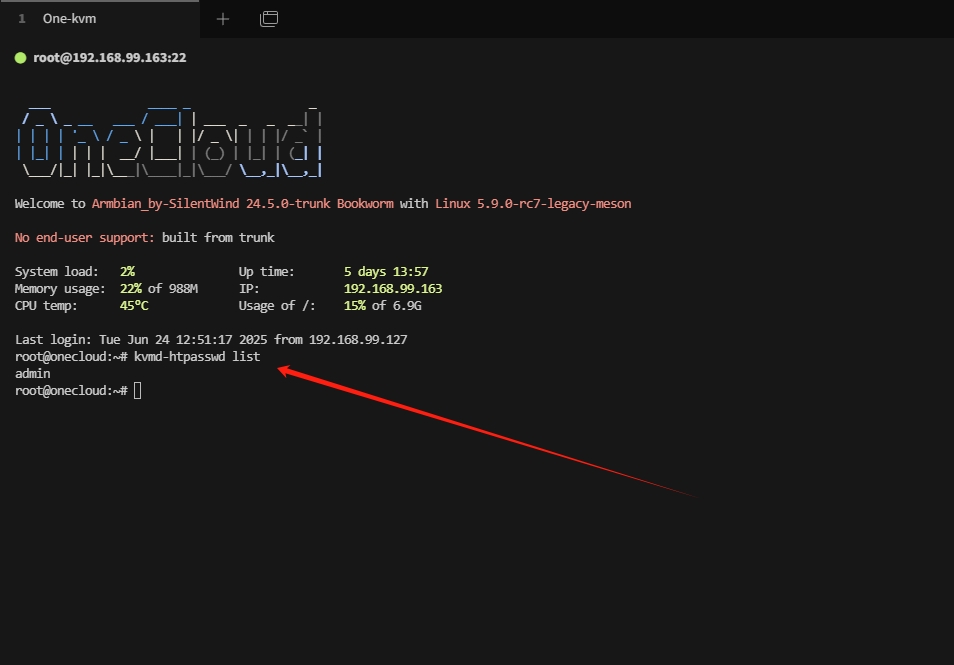
Task: Click the split window panes icon
Action: (x=269, y=19)
